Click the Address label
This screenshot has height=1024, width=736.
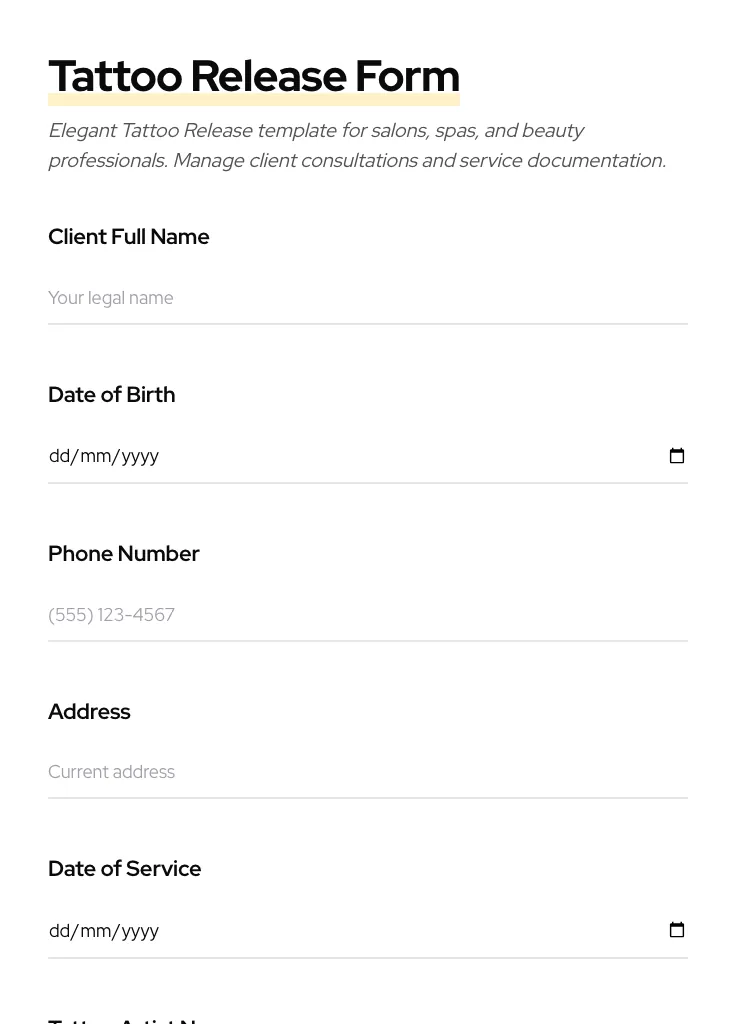click(89, 712)
